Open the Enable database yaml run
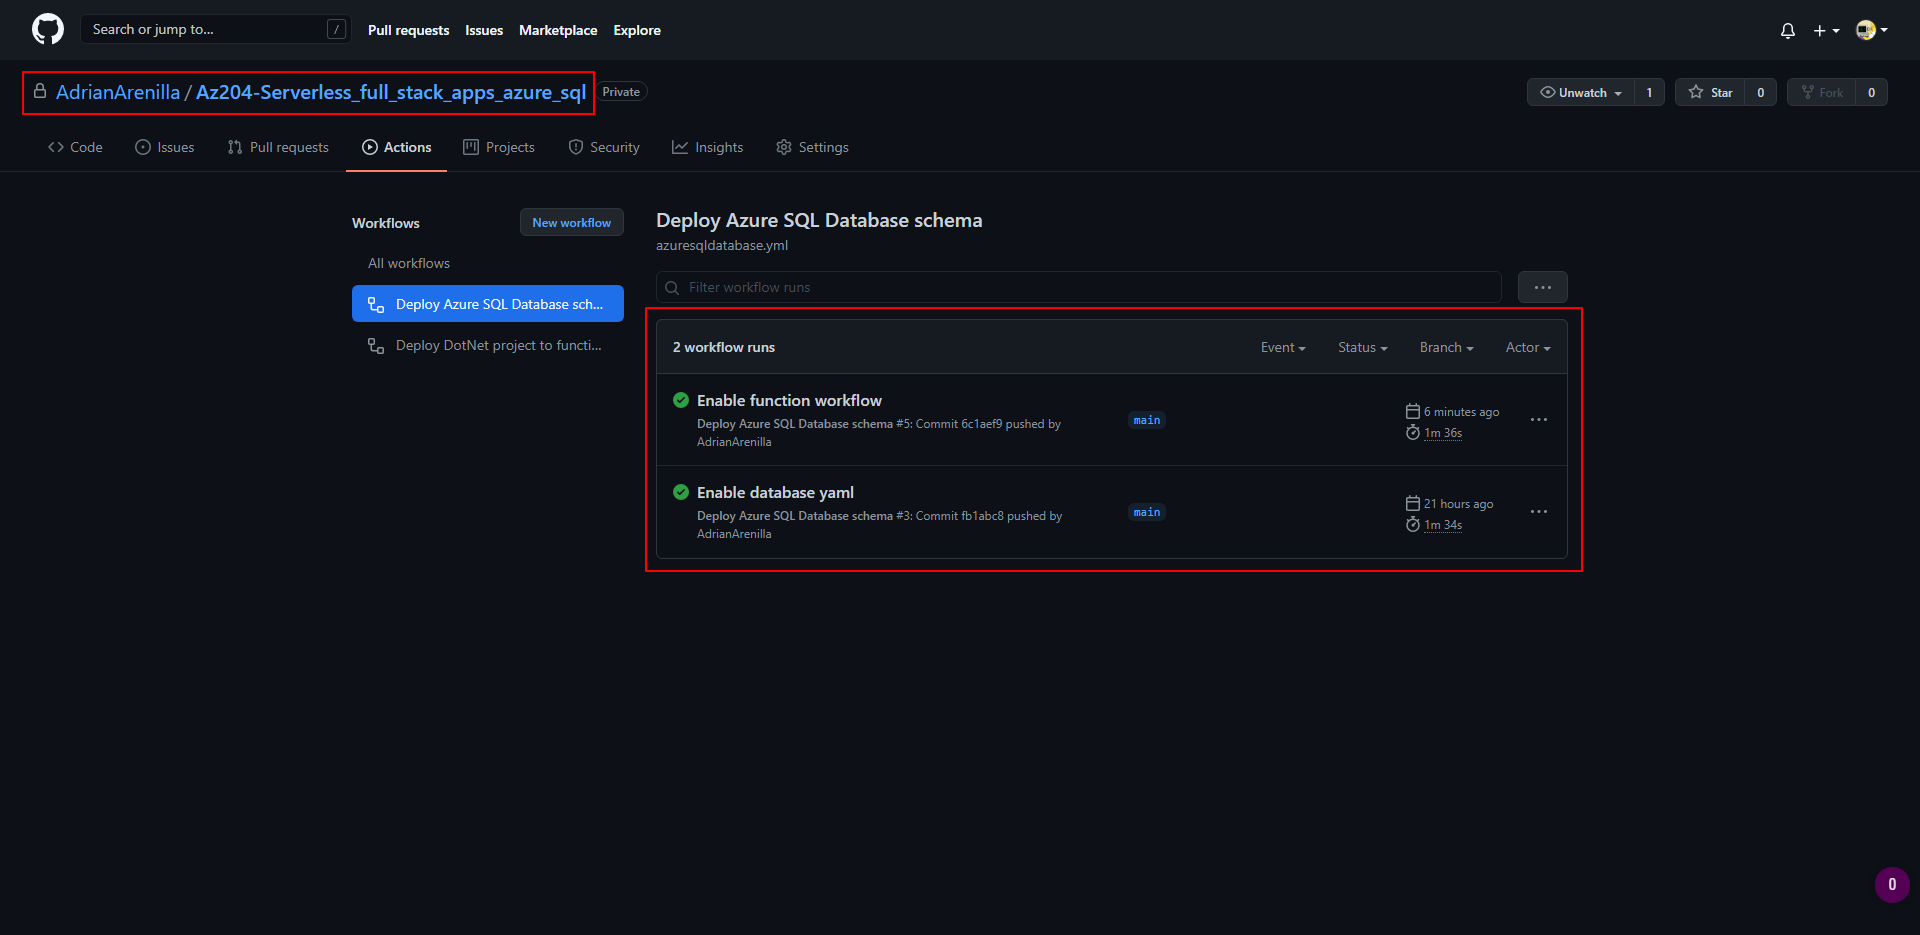The width and height of the screenshot is (1920, 935). tap(775, 492)
